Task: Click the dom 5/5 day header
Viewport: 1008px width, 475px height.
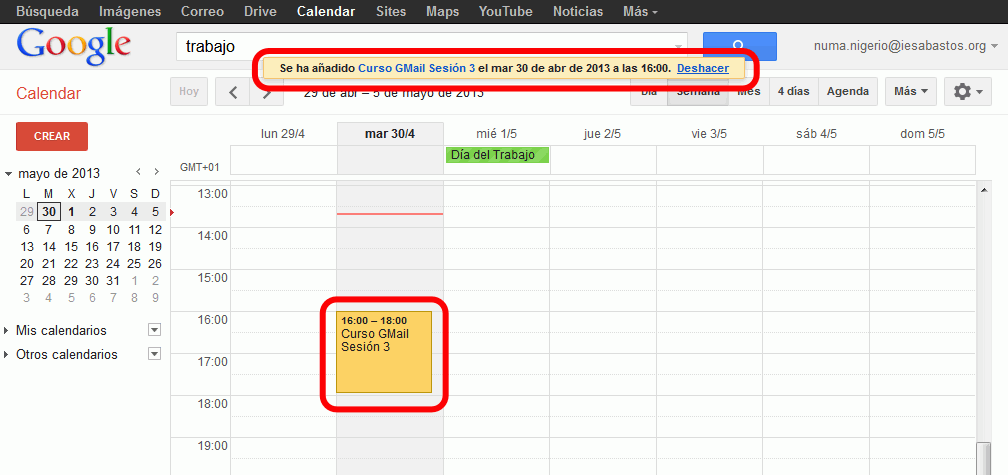Action: click(923, 134)
